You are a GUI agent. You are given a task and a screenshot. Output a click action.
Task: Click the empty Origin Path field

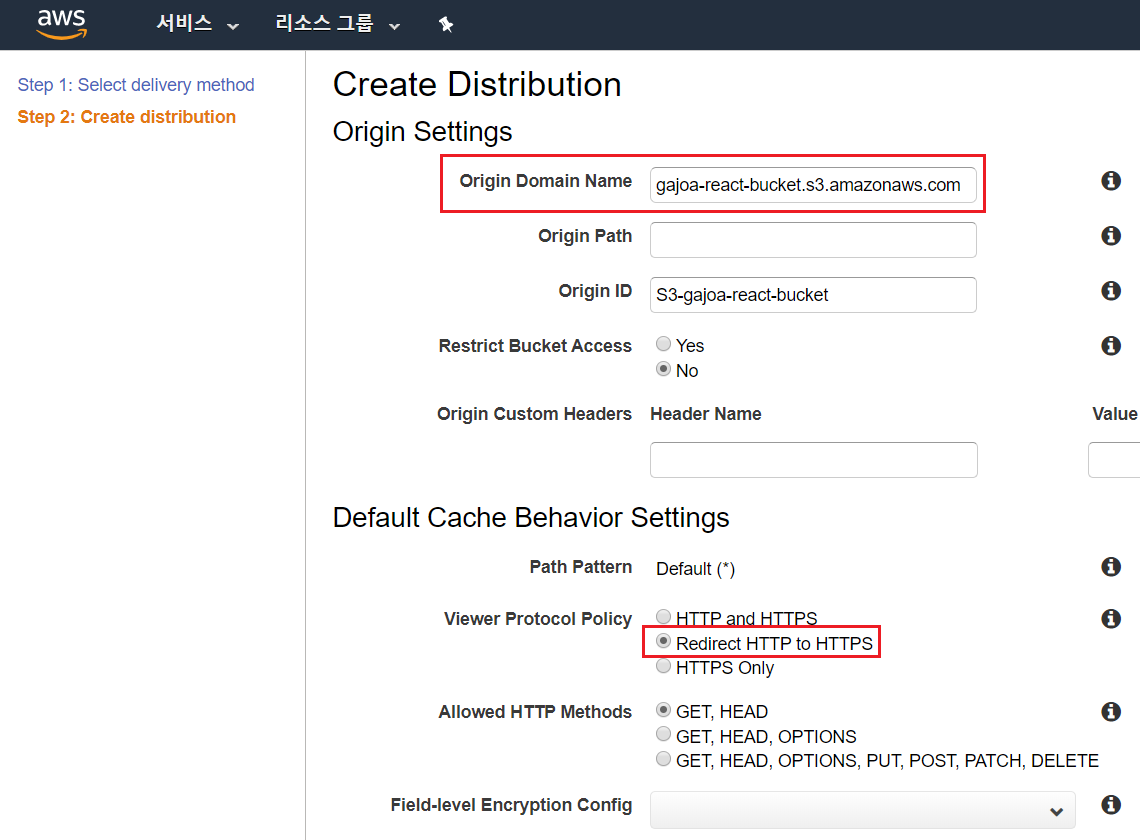click(x=813, y=240)
